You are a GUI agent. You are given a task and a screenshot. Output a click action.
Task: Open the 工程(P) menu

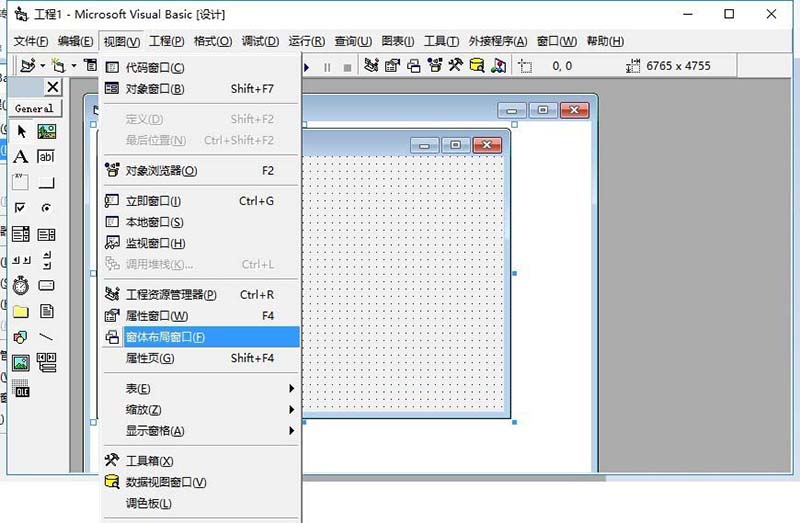click(167, 41)
